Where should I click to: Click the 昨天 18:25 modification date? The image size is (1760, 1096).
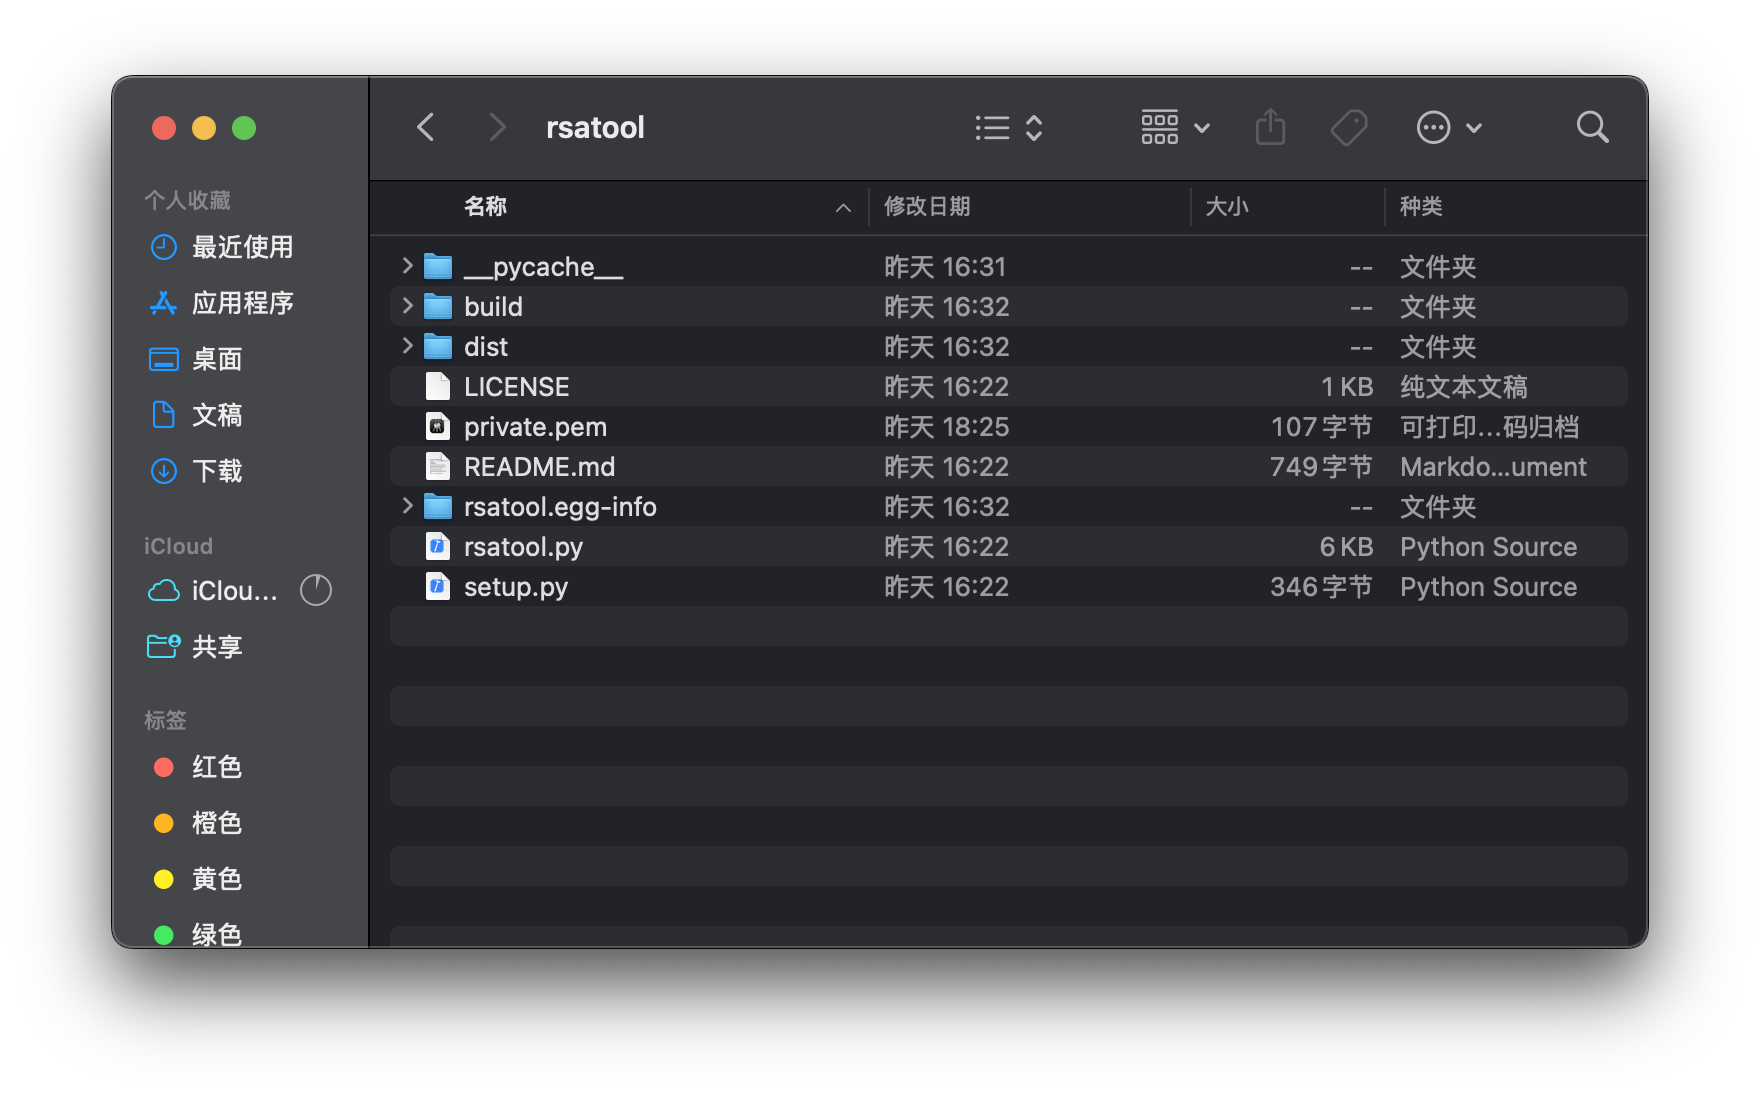point(946,427)
